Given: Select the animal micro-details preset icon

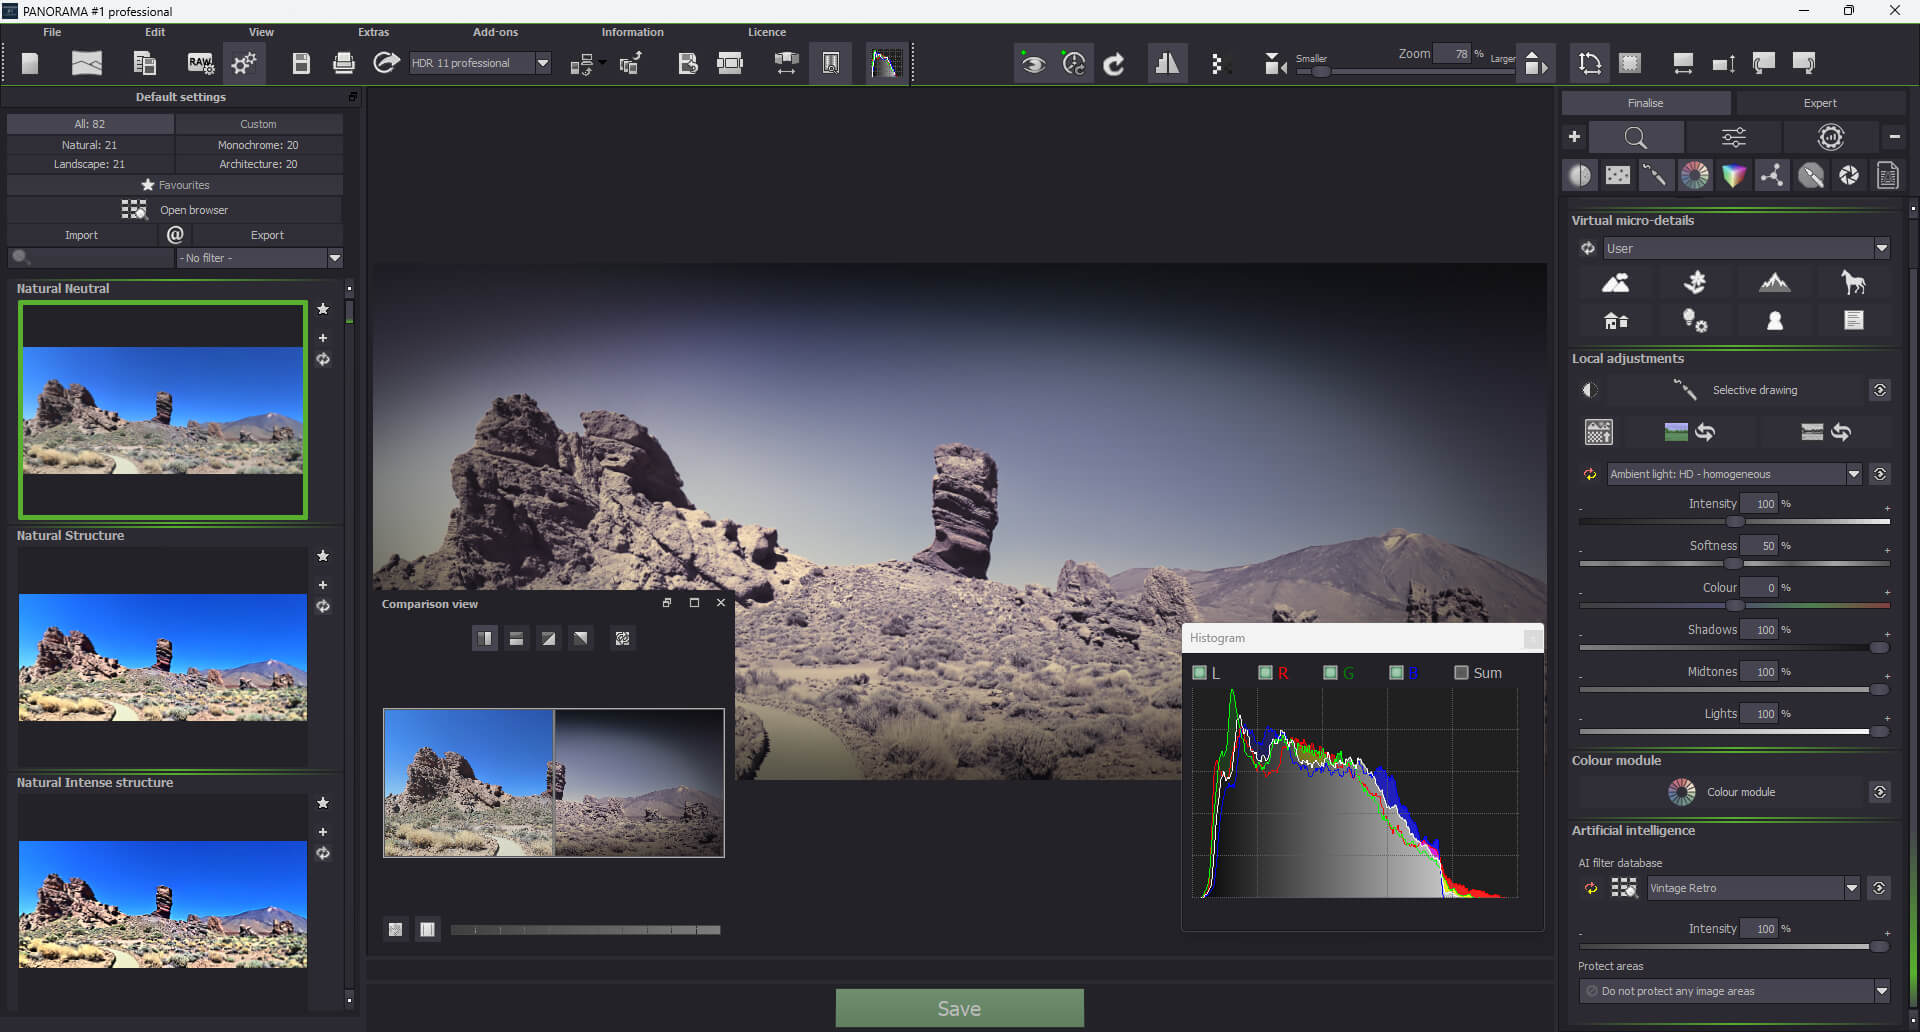Looking at the screenshot, I should click(1853, 282).
